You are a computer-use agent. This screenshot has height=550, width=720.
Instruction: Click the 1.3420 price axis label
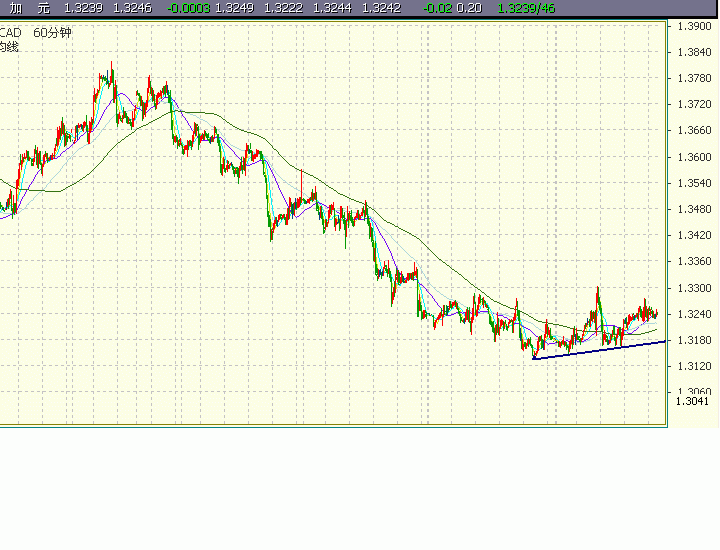pyautogui.click(x=694, y=235)
